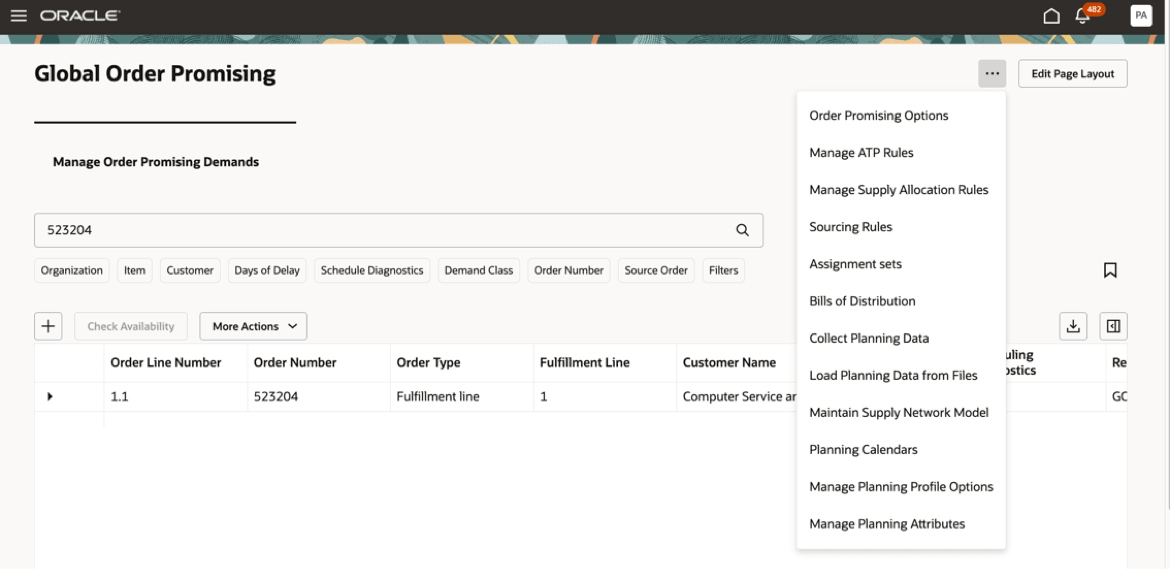Image resolution: width=1170 pixels, height=570 pixels.
Task: Select Manage ATP Rules
Action: tap(901, 153)
